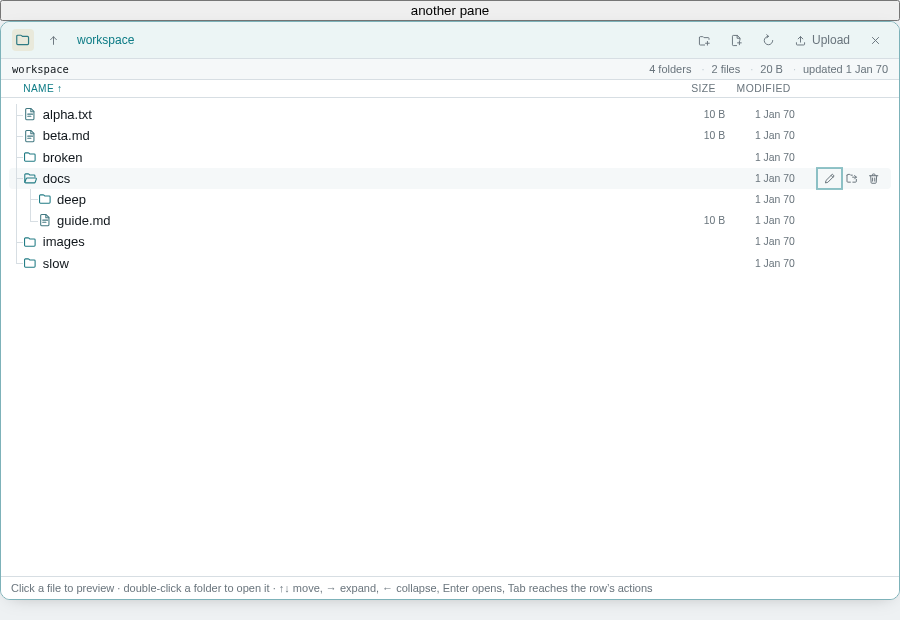Expand the images folder via its folder icon
Viewport: 900px width, 620px height.
[x=30, y=242]
